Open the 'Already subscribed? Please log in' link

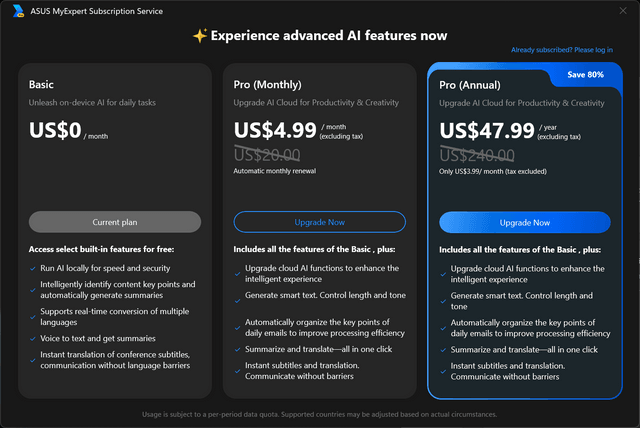562,50
